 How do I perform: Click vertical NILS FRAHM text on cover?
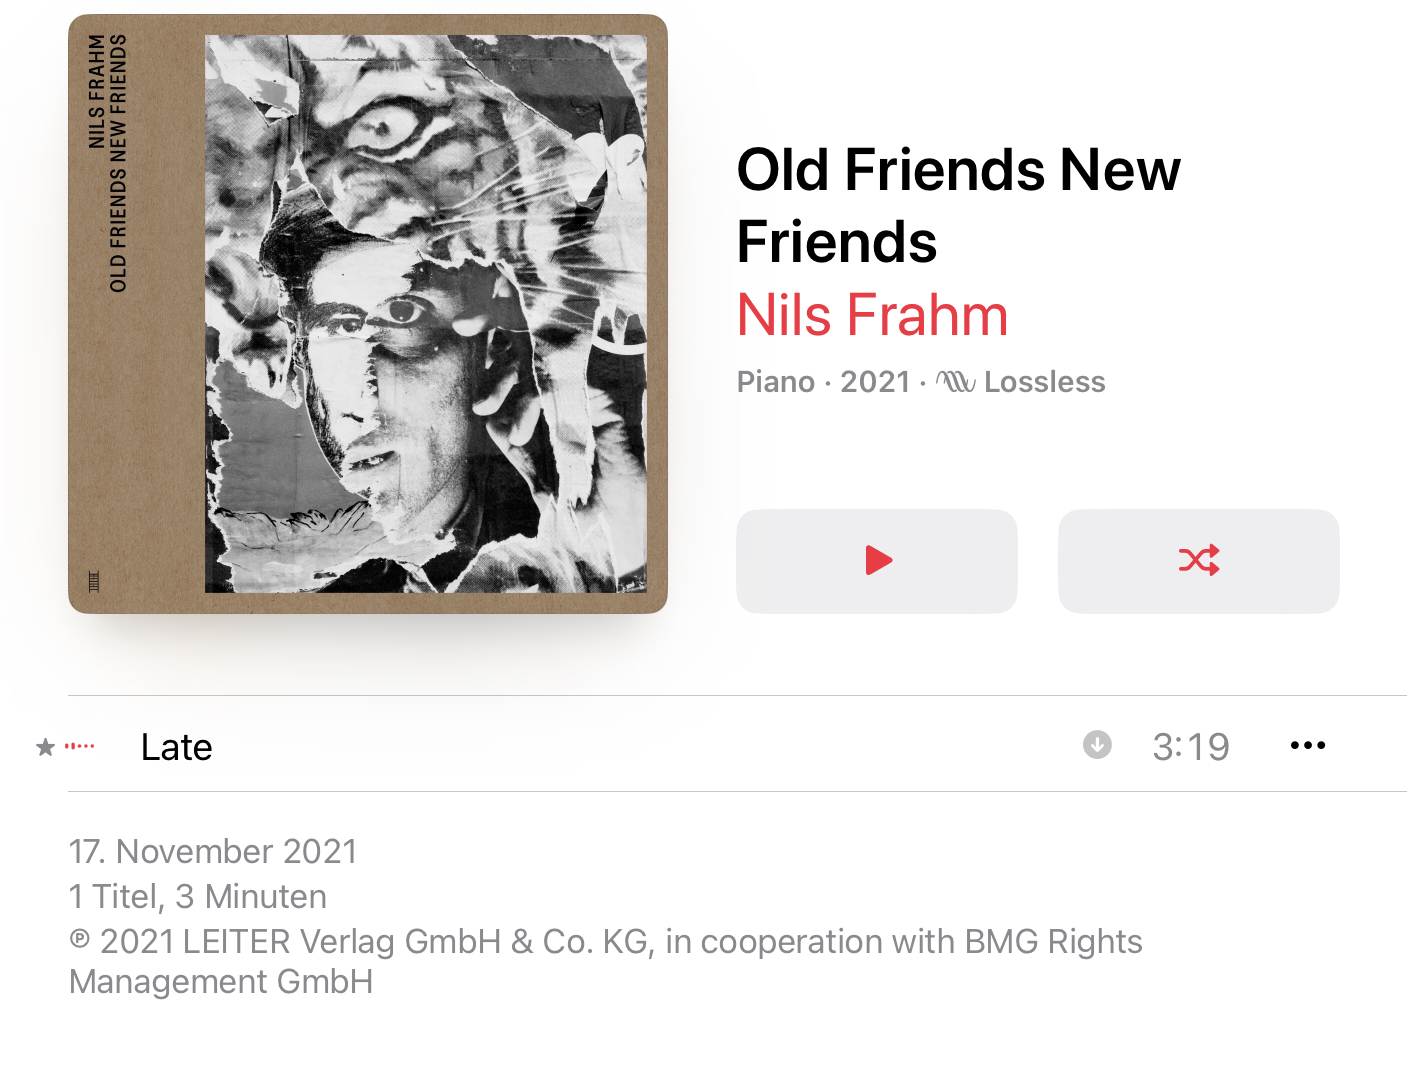tap(97, 91)
